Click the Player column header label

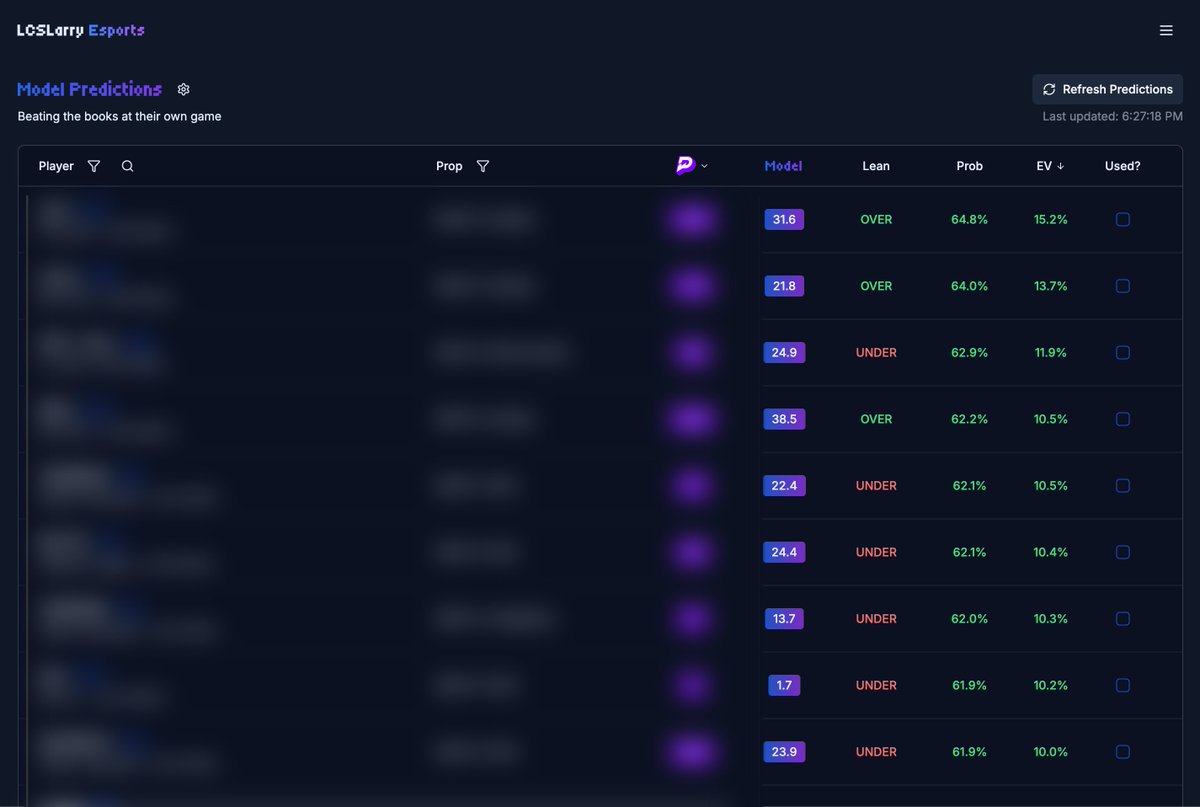[56, 166]
